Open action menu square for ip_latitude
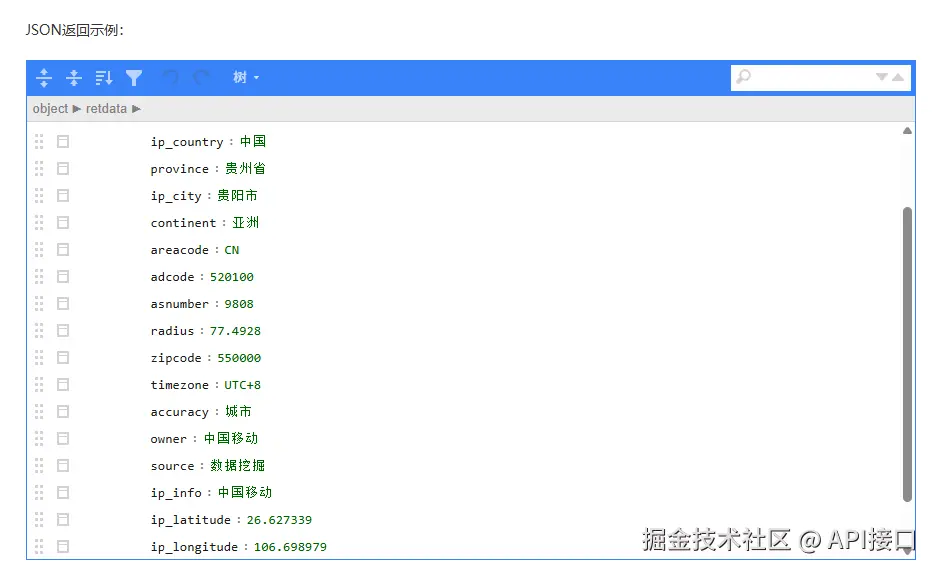 [x=63, y=520]
